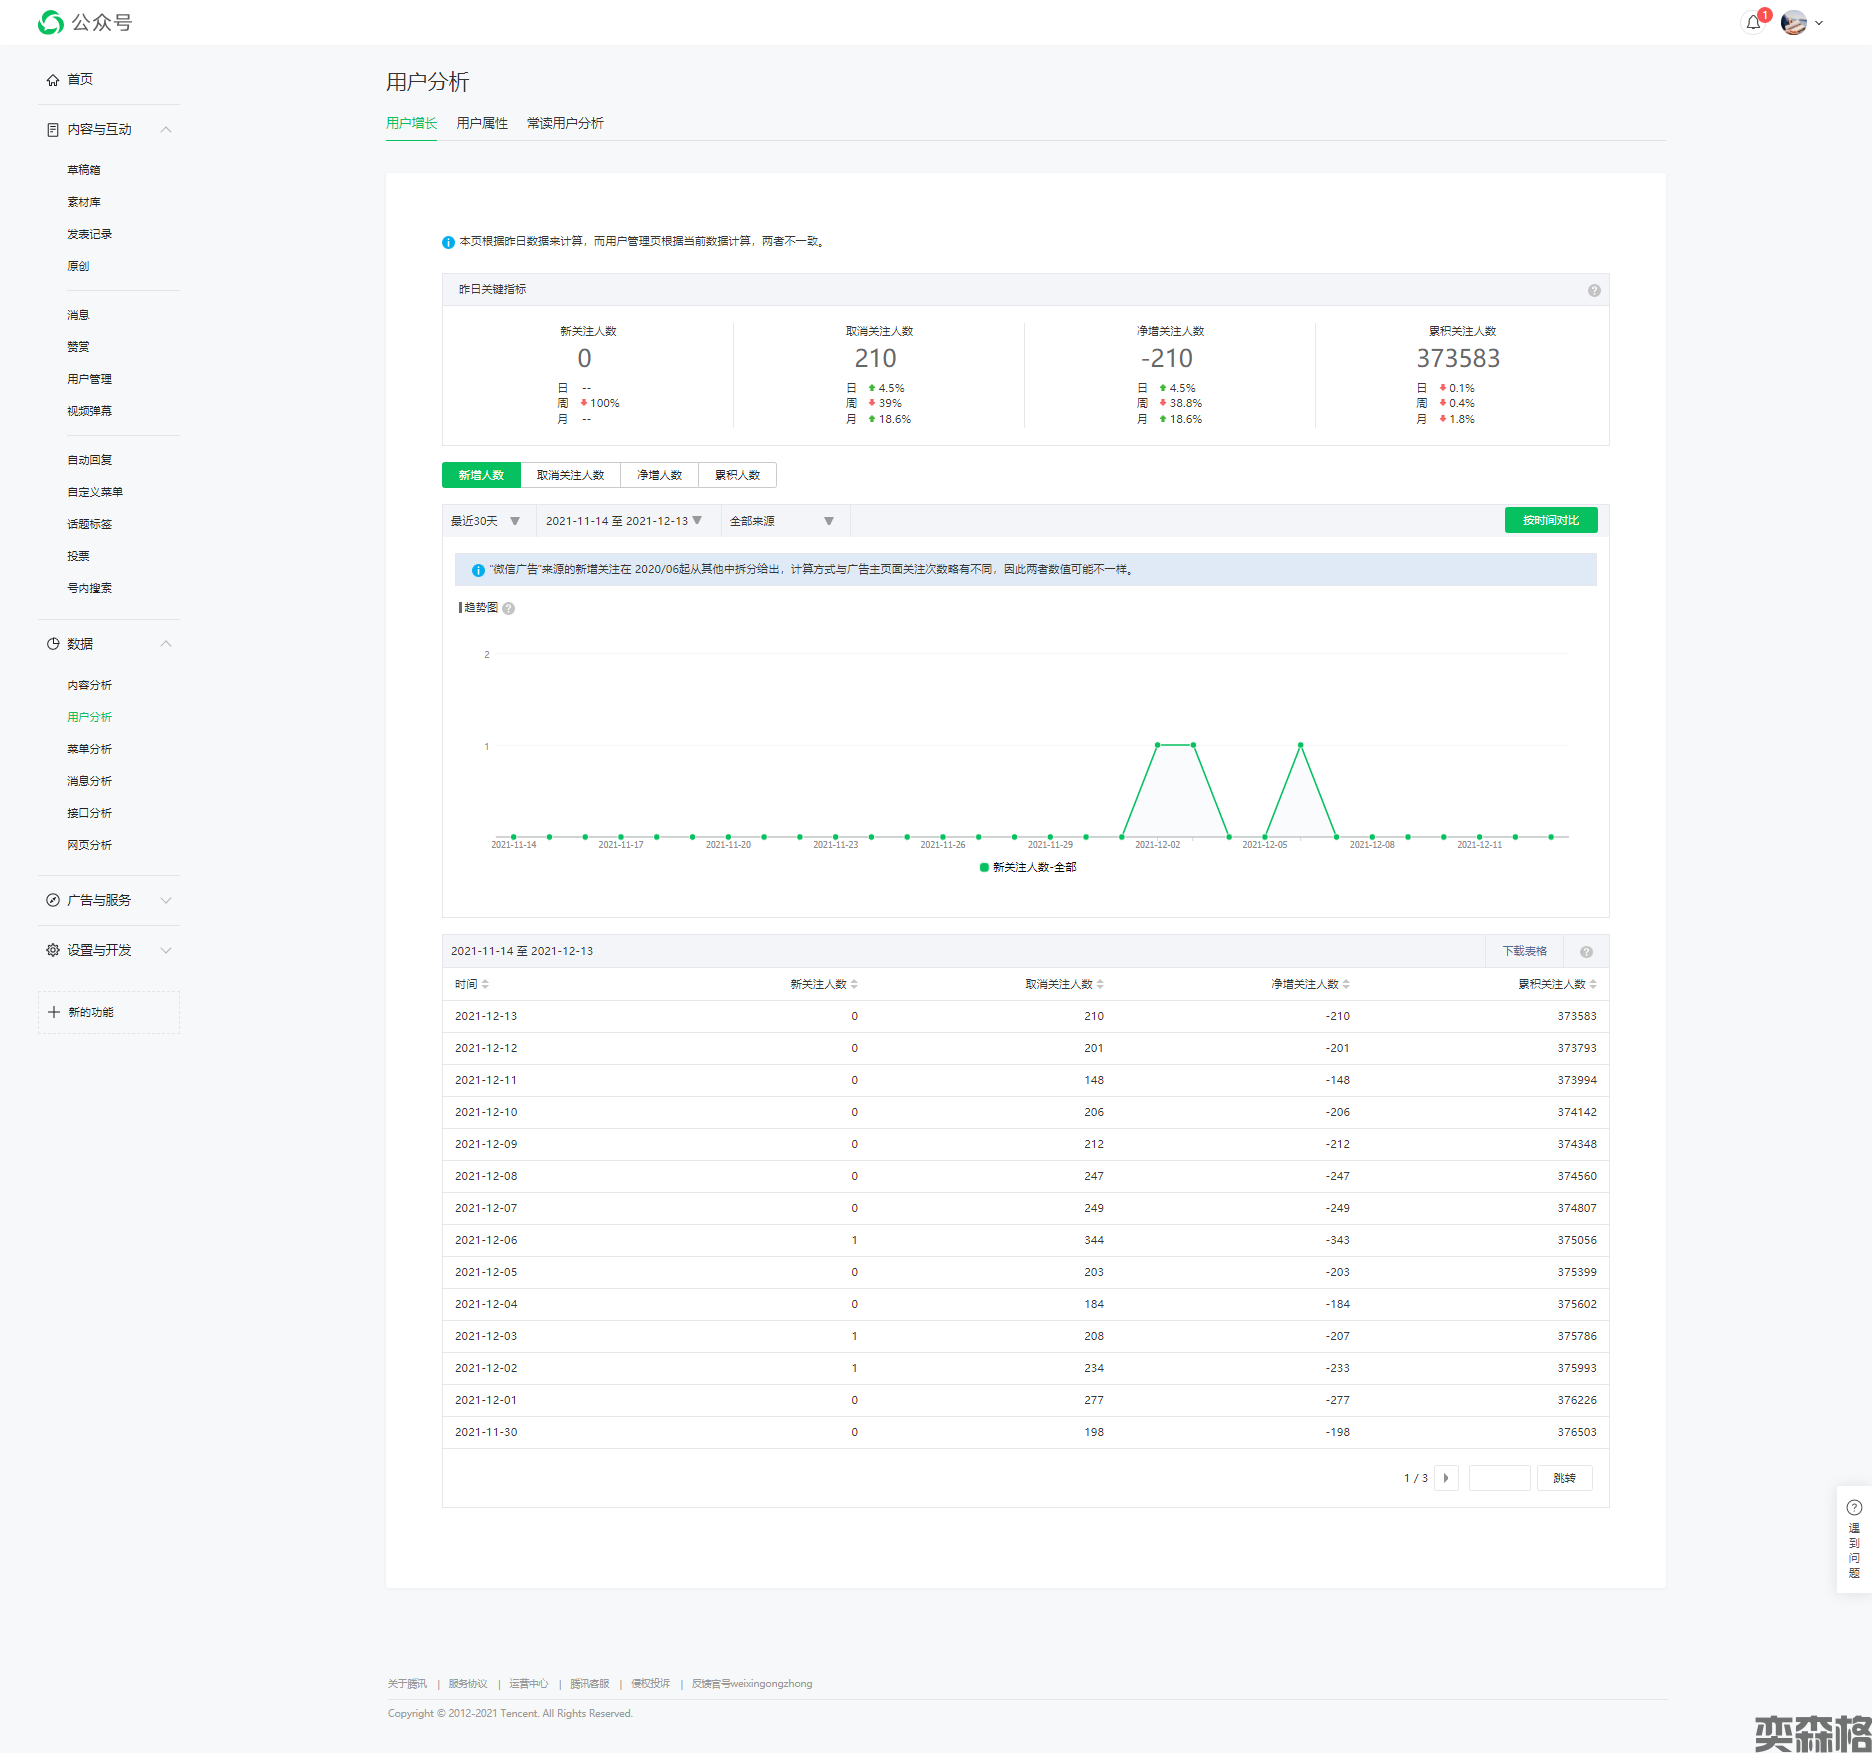The height and width of the screenshot is (1753, 1872).
Task: Click the 2021-12-06 data point on chart
Action: coord(1300,745)
